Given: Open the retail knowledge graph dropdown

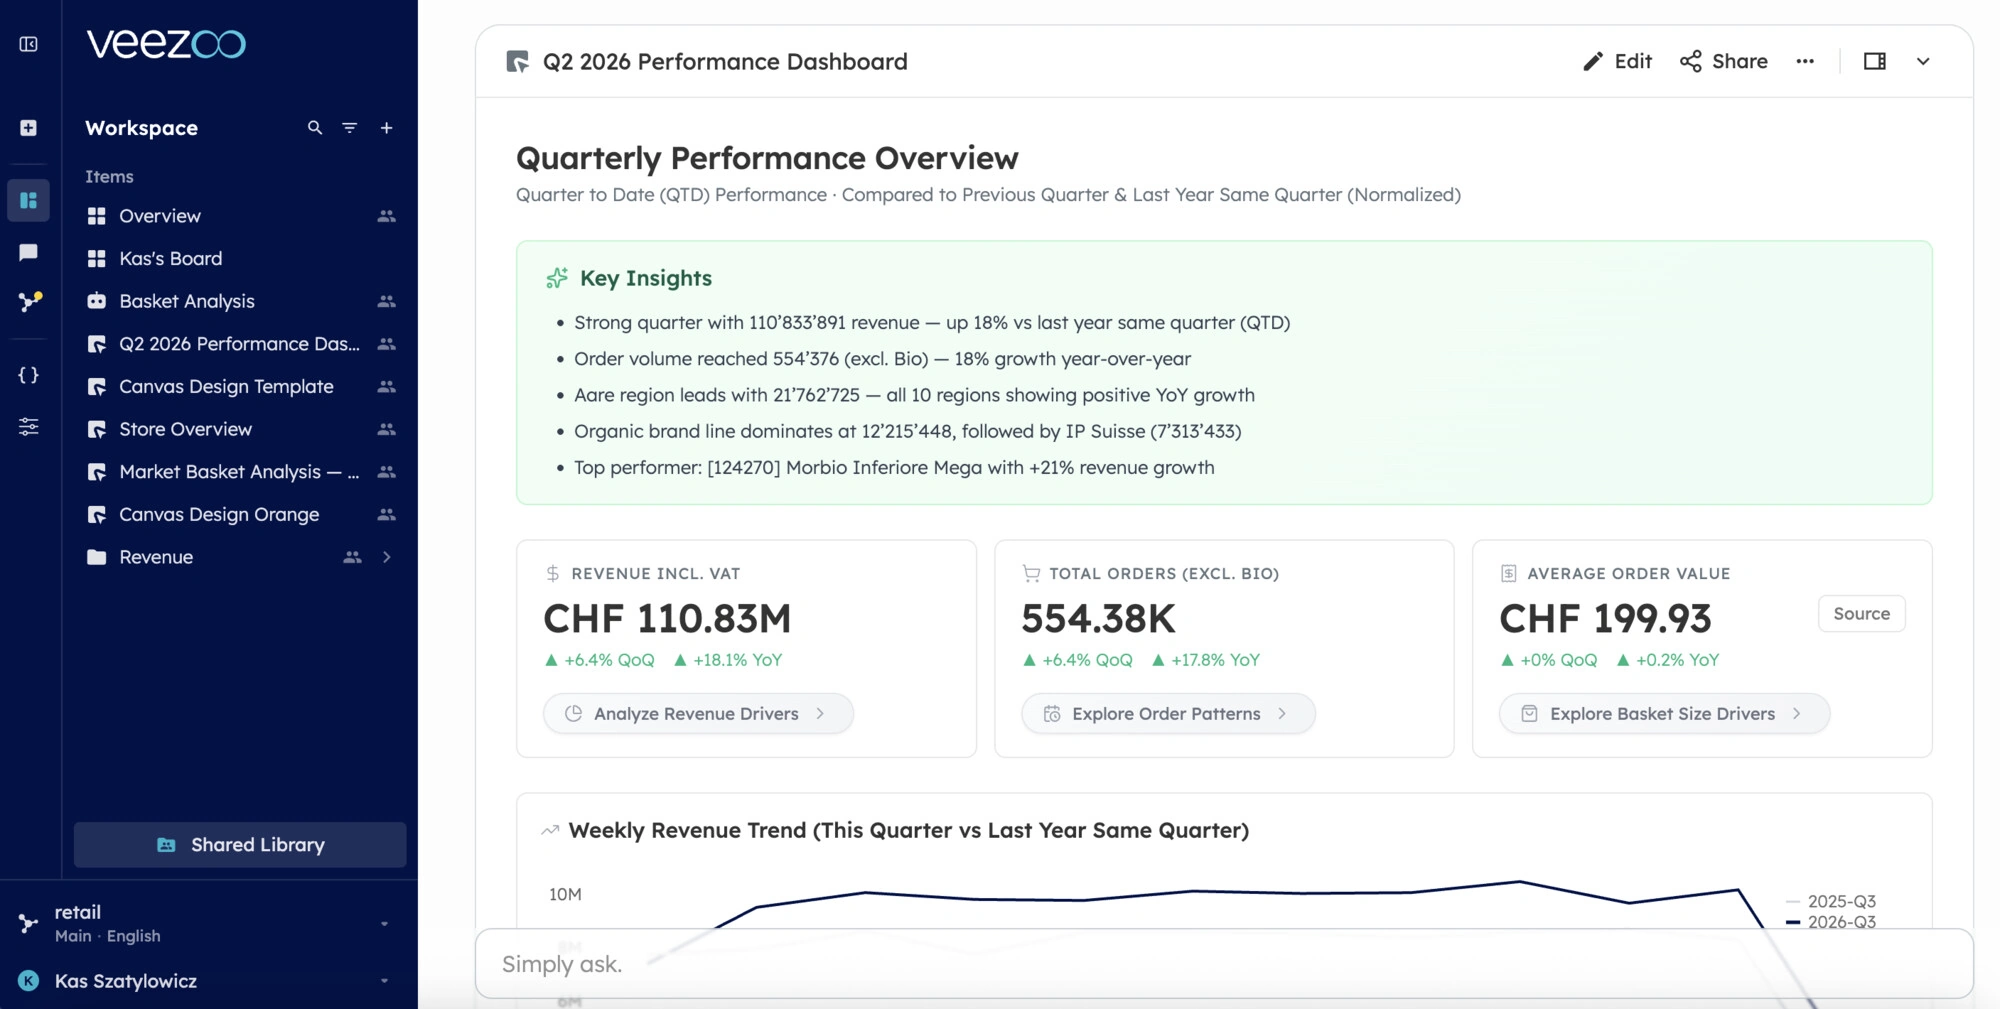Looking at the screenshot, I should click(x=384, y=924).
